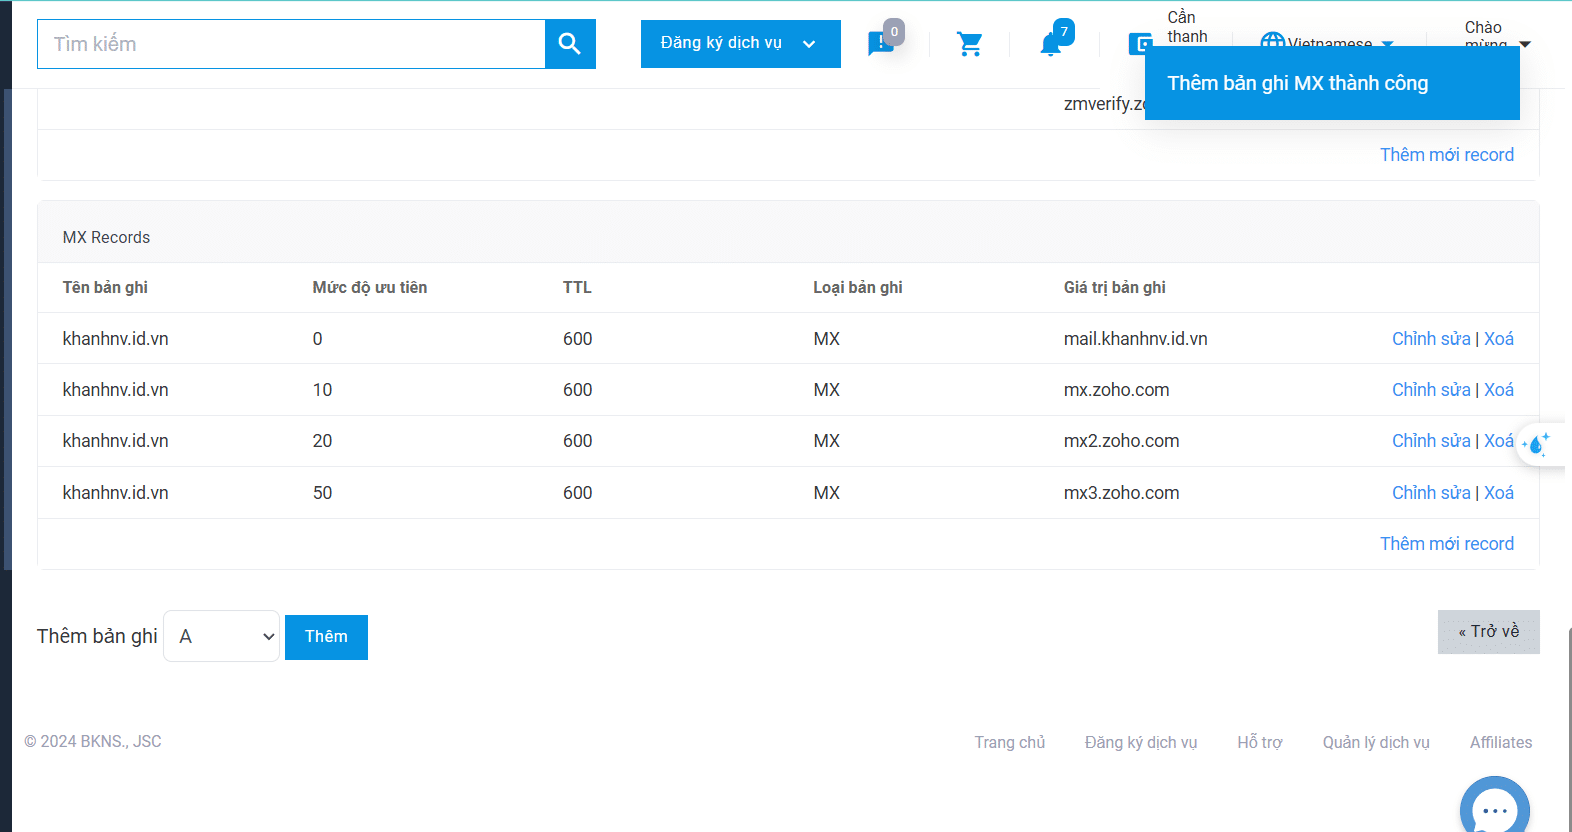Click the search magnifier button
Viewport: 1572px width, 832px height.
click(570, 44)
